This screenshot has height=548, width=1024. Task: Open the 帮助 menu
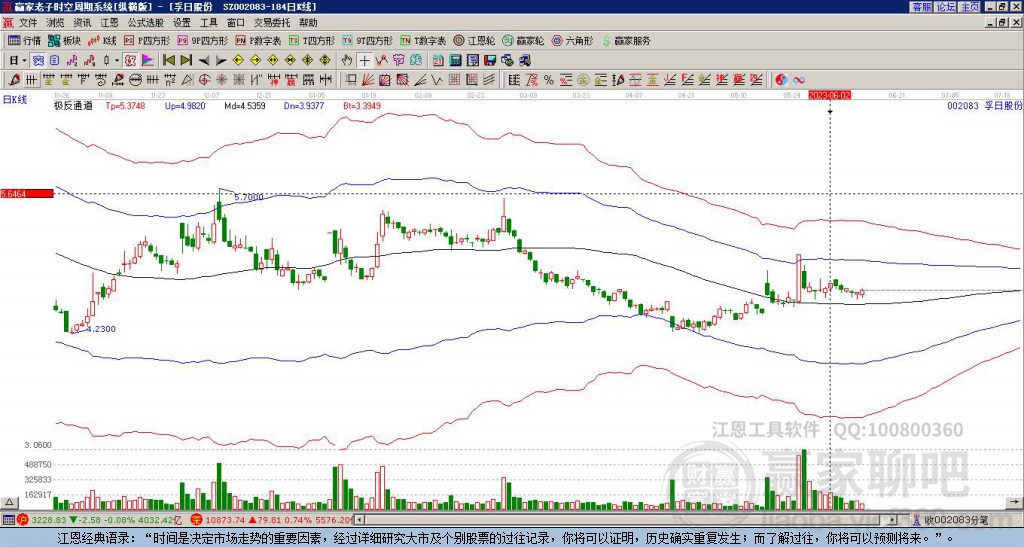pos(308,23)
